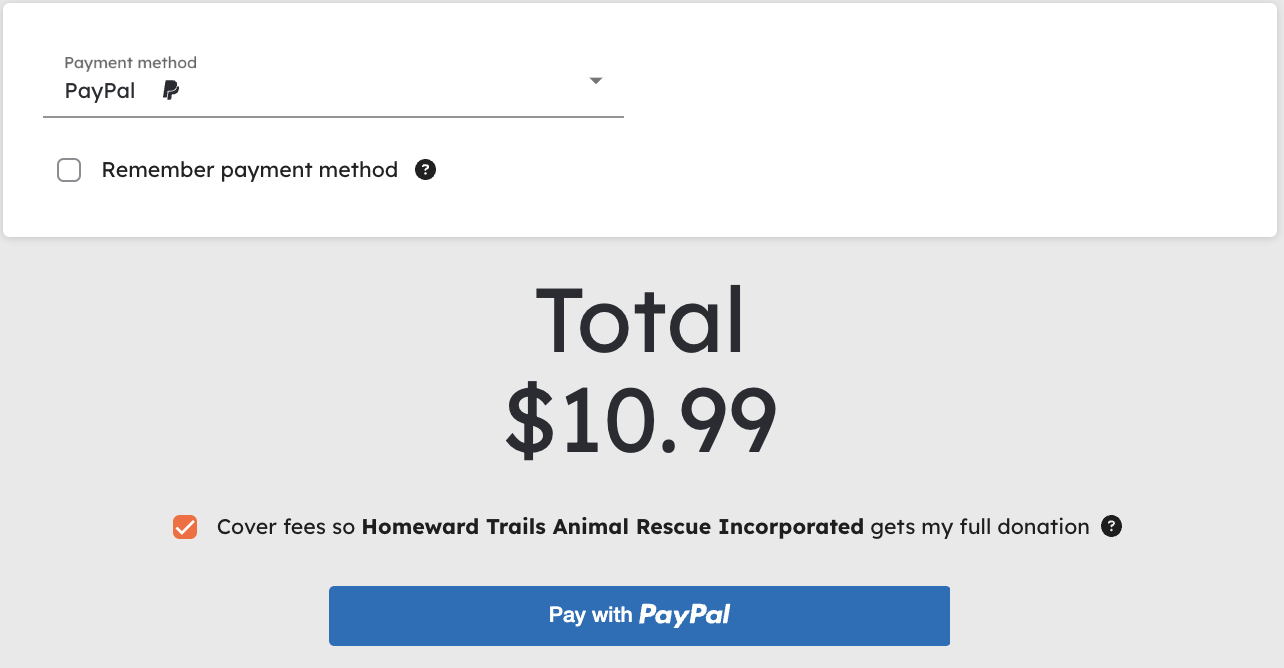The width and height of the screenshot is (1284, 668).
Task: Click the PayPal wordmark on the blue button
Action: click(685, 615)
